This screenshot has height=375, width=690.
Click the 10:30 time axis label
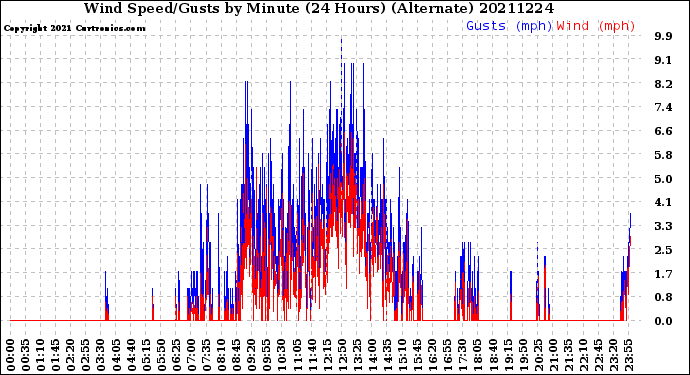[282, 355]
